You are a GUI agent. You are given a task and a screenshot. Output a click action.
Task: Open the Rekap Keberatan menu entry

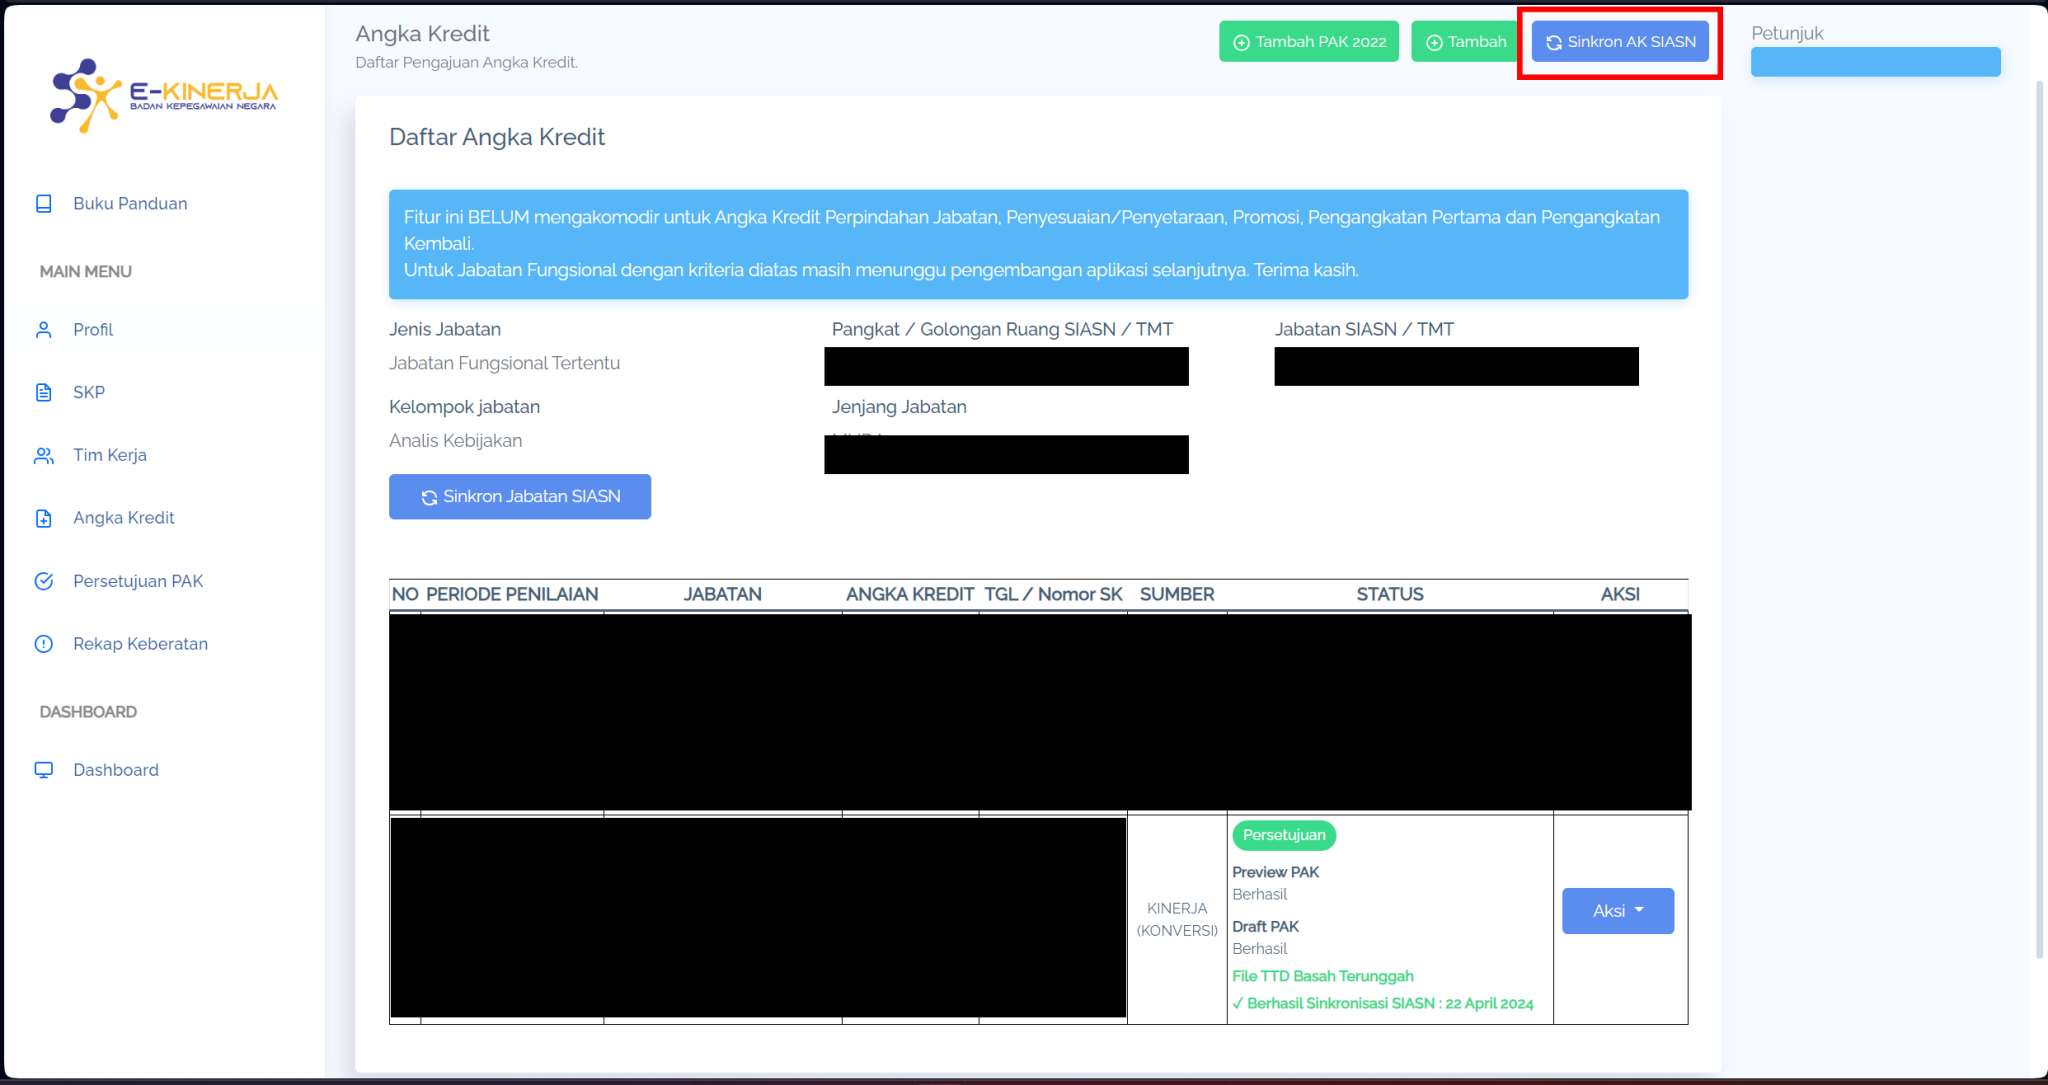pos(140,644)
